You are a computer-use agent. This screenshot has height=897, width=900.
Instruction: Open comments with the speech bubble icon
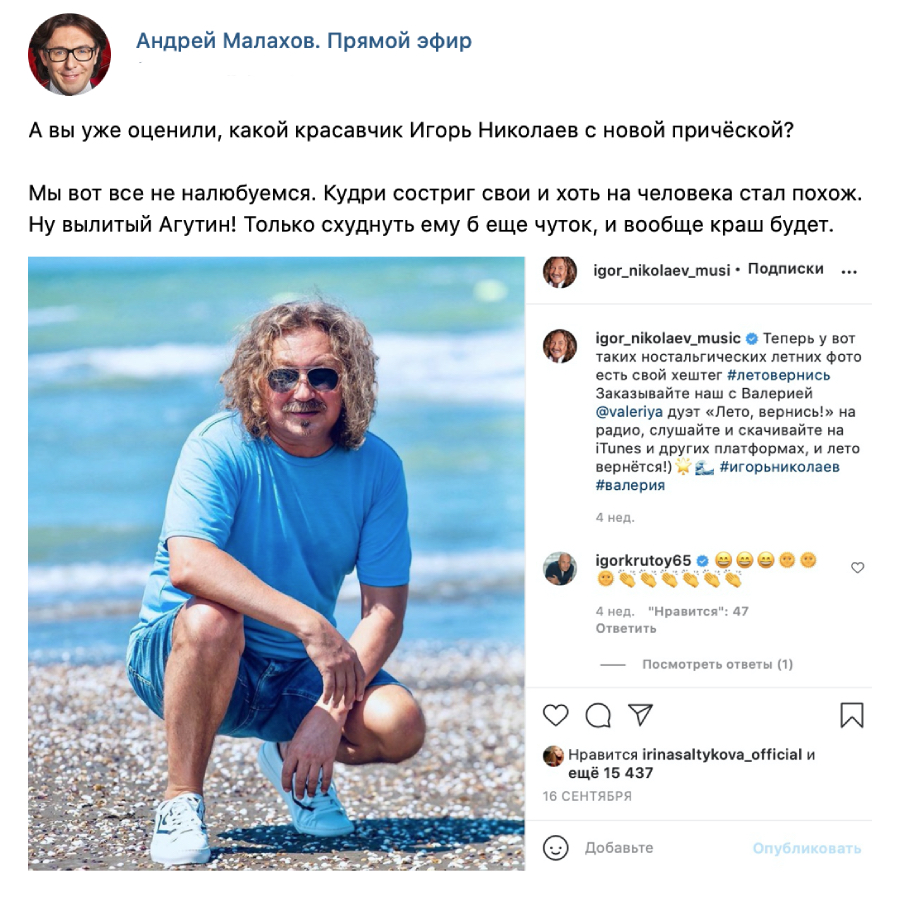[x=598, y=715]
